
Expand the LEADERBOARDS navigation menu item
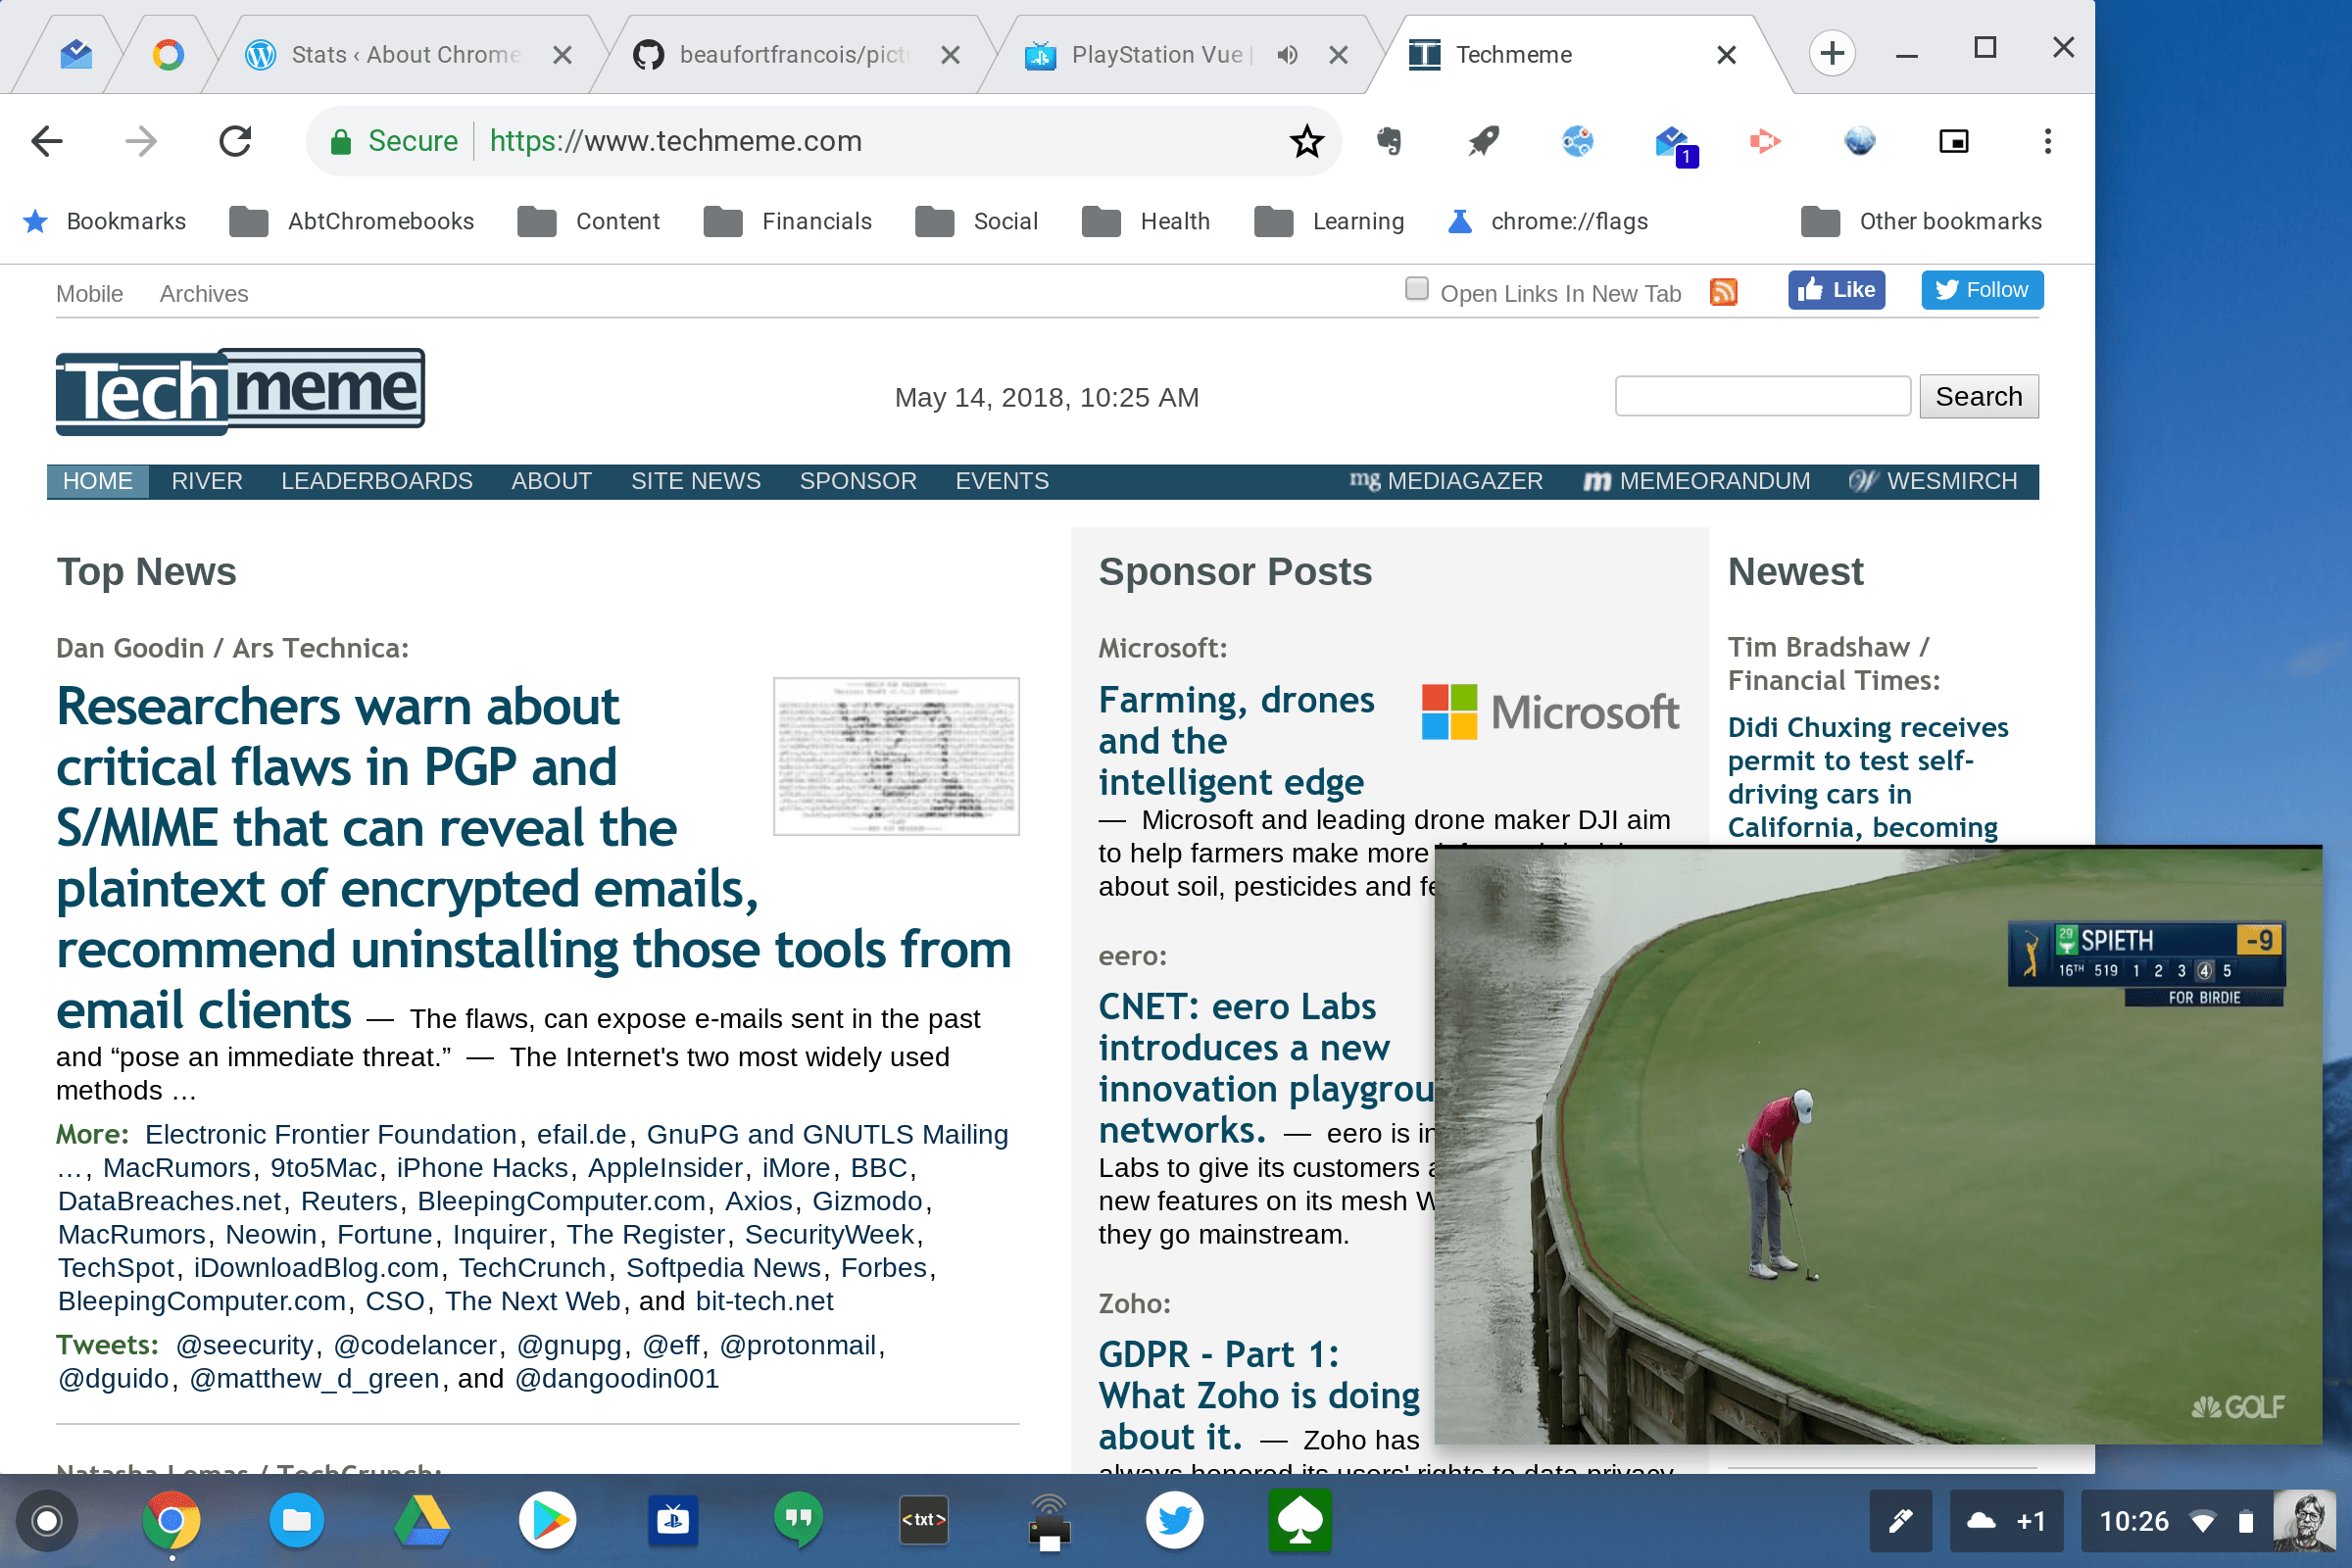pos(376,481)
